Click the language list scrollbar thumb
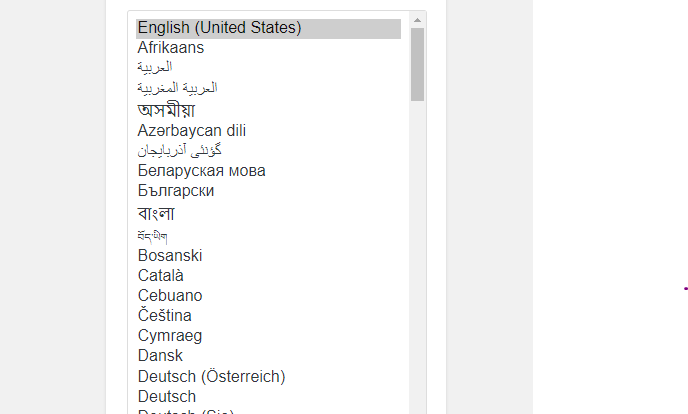Viewport: 688px width, 414px height. click(417, 64)
